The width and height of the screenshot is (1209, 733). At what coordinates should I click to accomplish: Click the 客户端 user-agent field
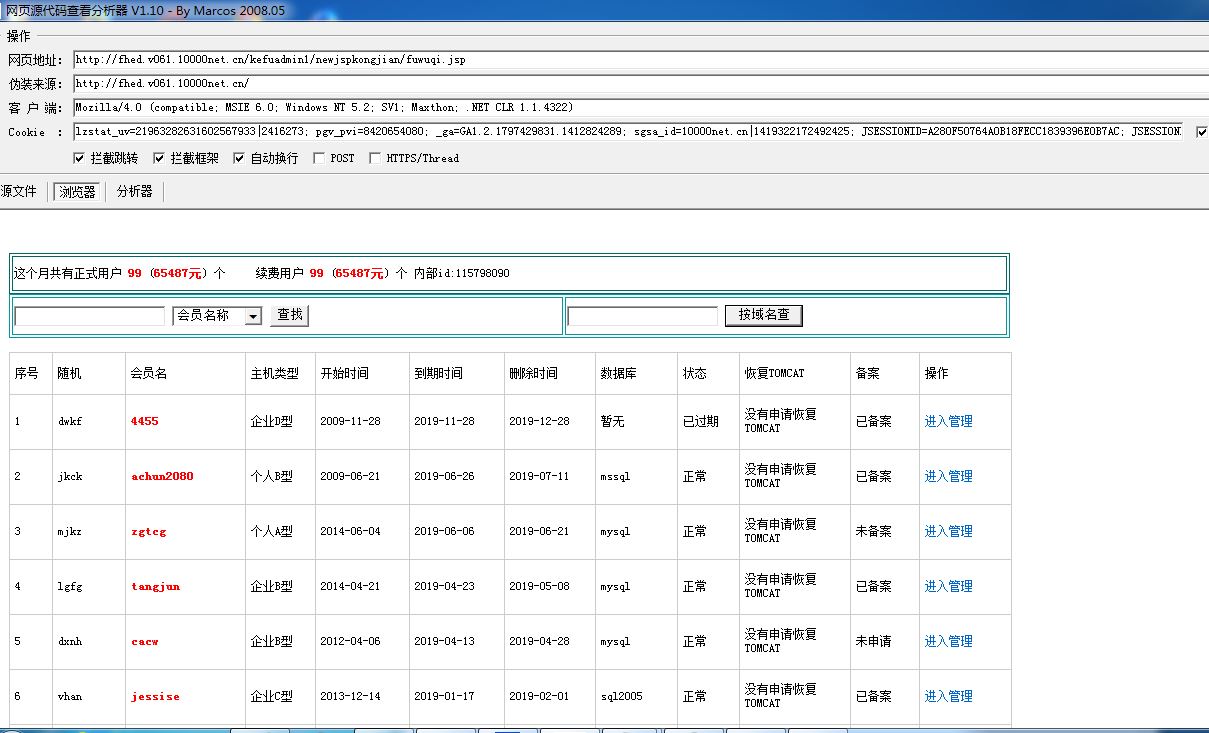coord(641,107)
